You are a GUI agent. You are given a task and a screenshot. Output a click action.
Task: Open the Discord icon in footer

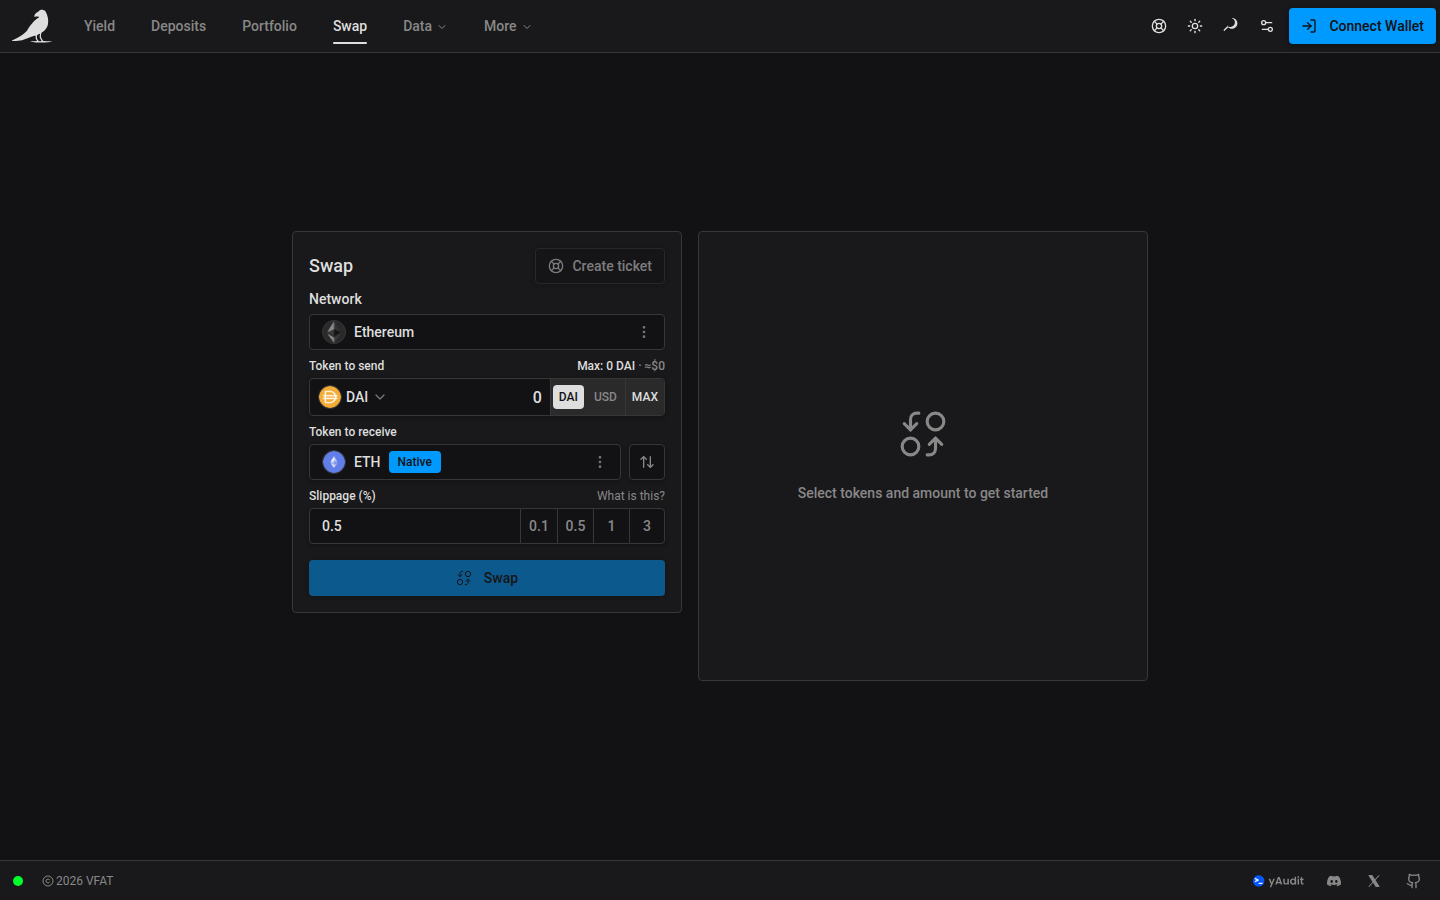coord(1334,881)
